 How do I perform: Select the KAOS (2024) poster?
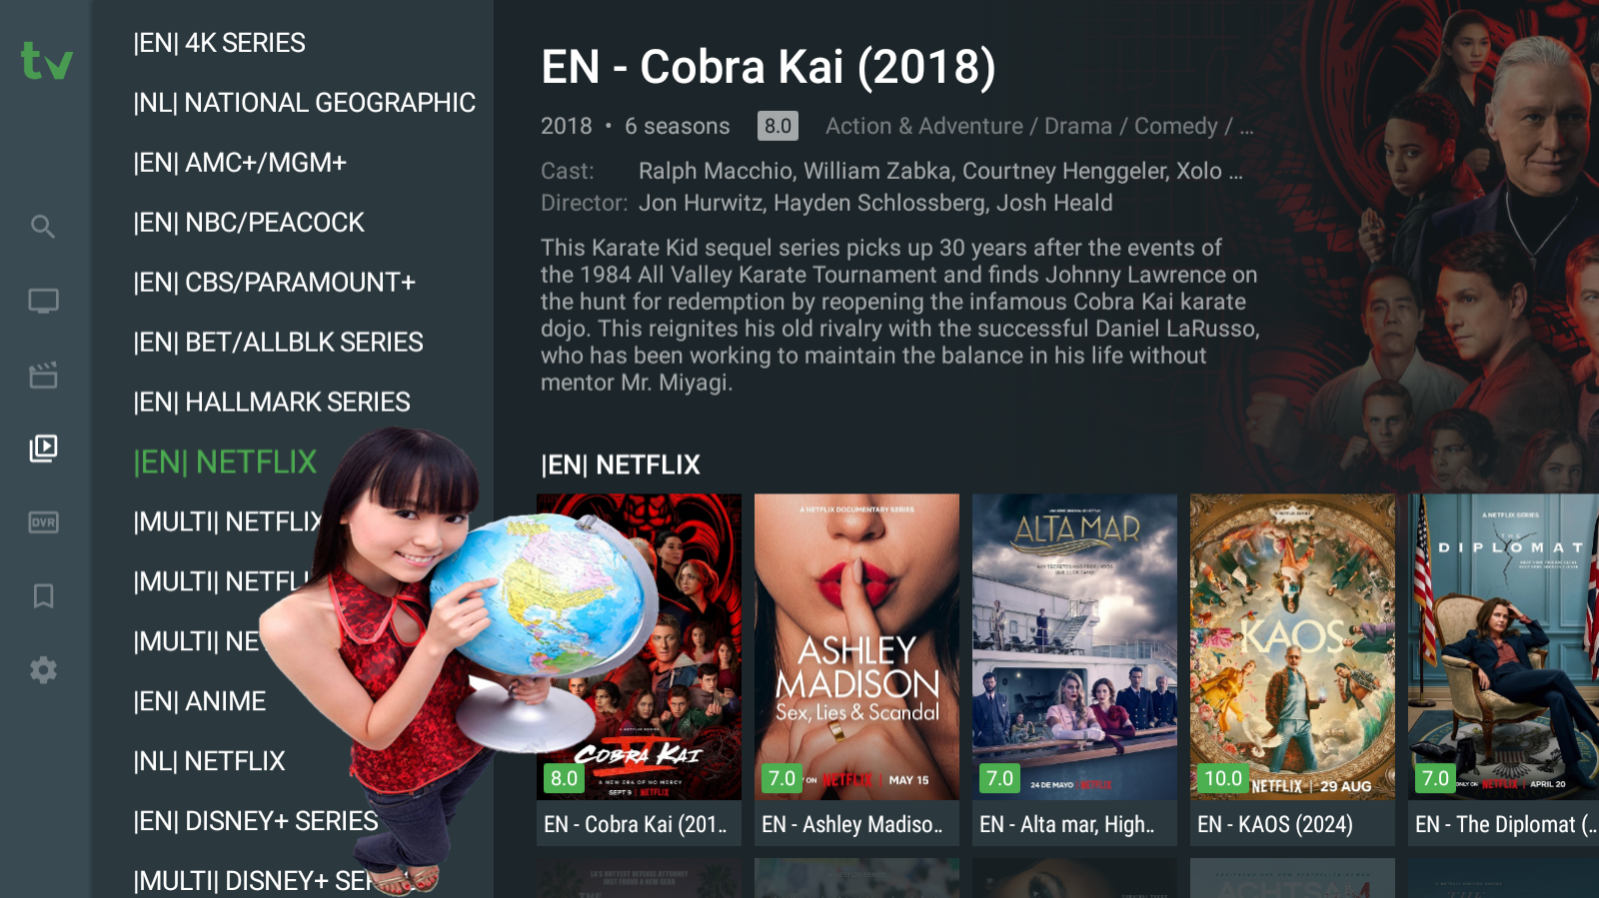coord(1293,669)
